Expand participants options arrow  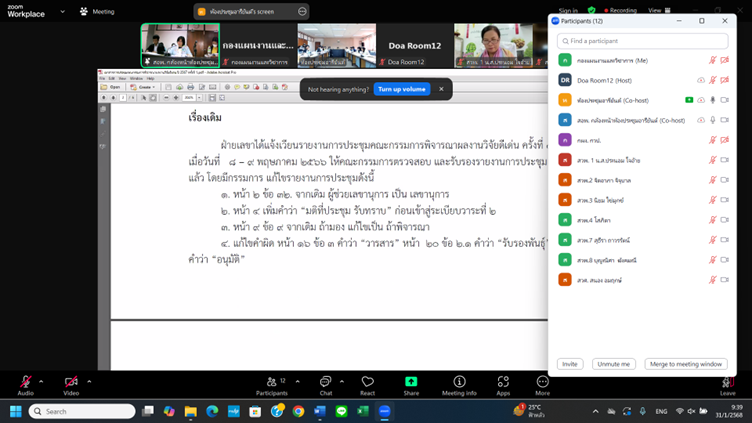point(297,382)
